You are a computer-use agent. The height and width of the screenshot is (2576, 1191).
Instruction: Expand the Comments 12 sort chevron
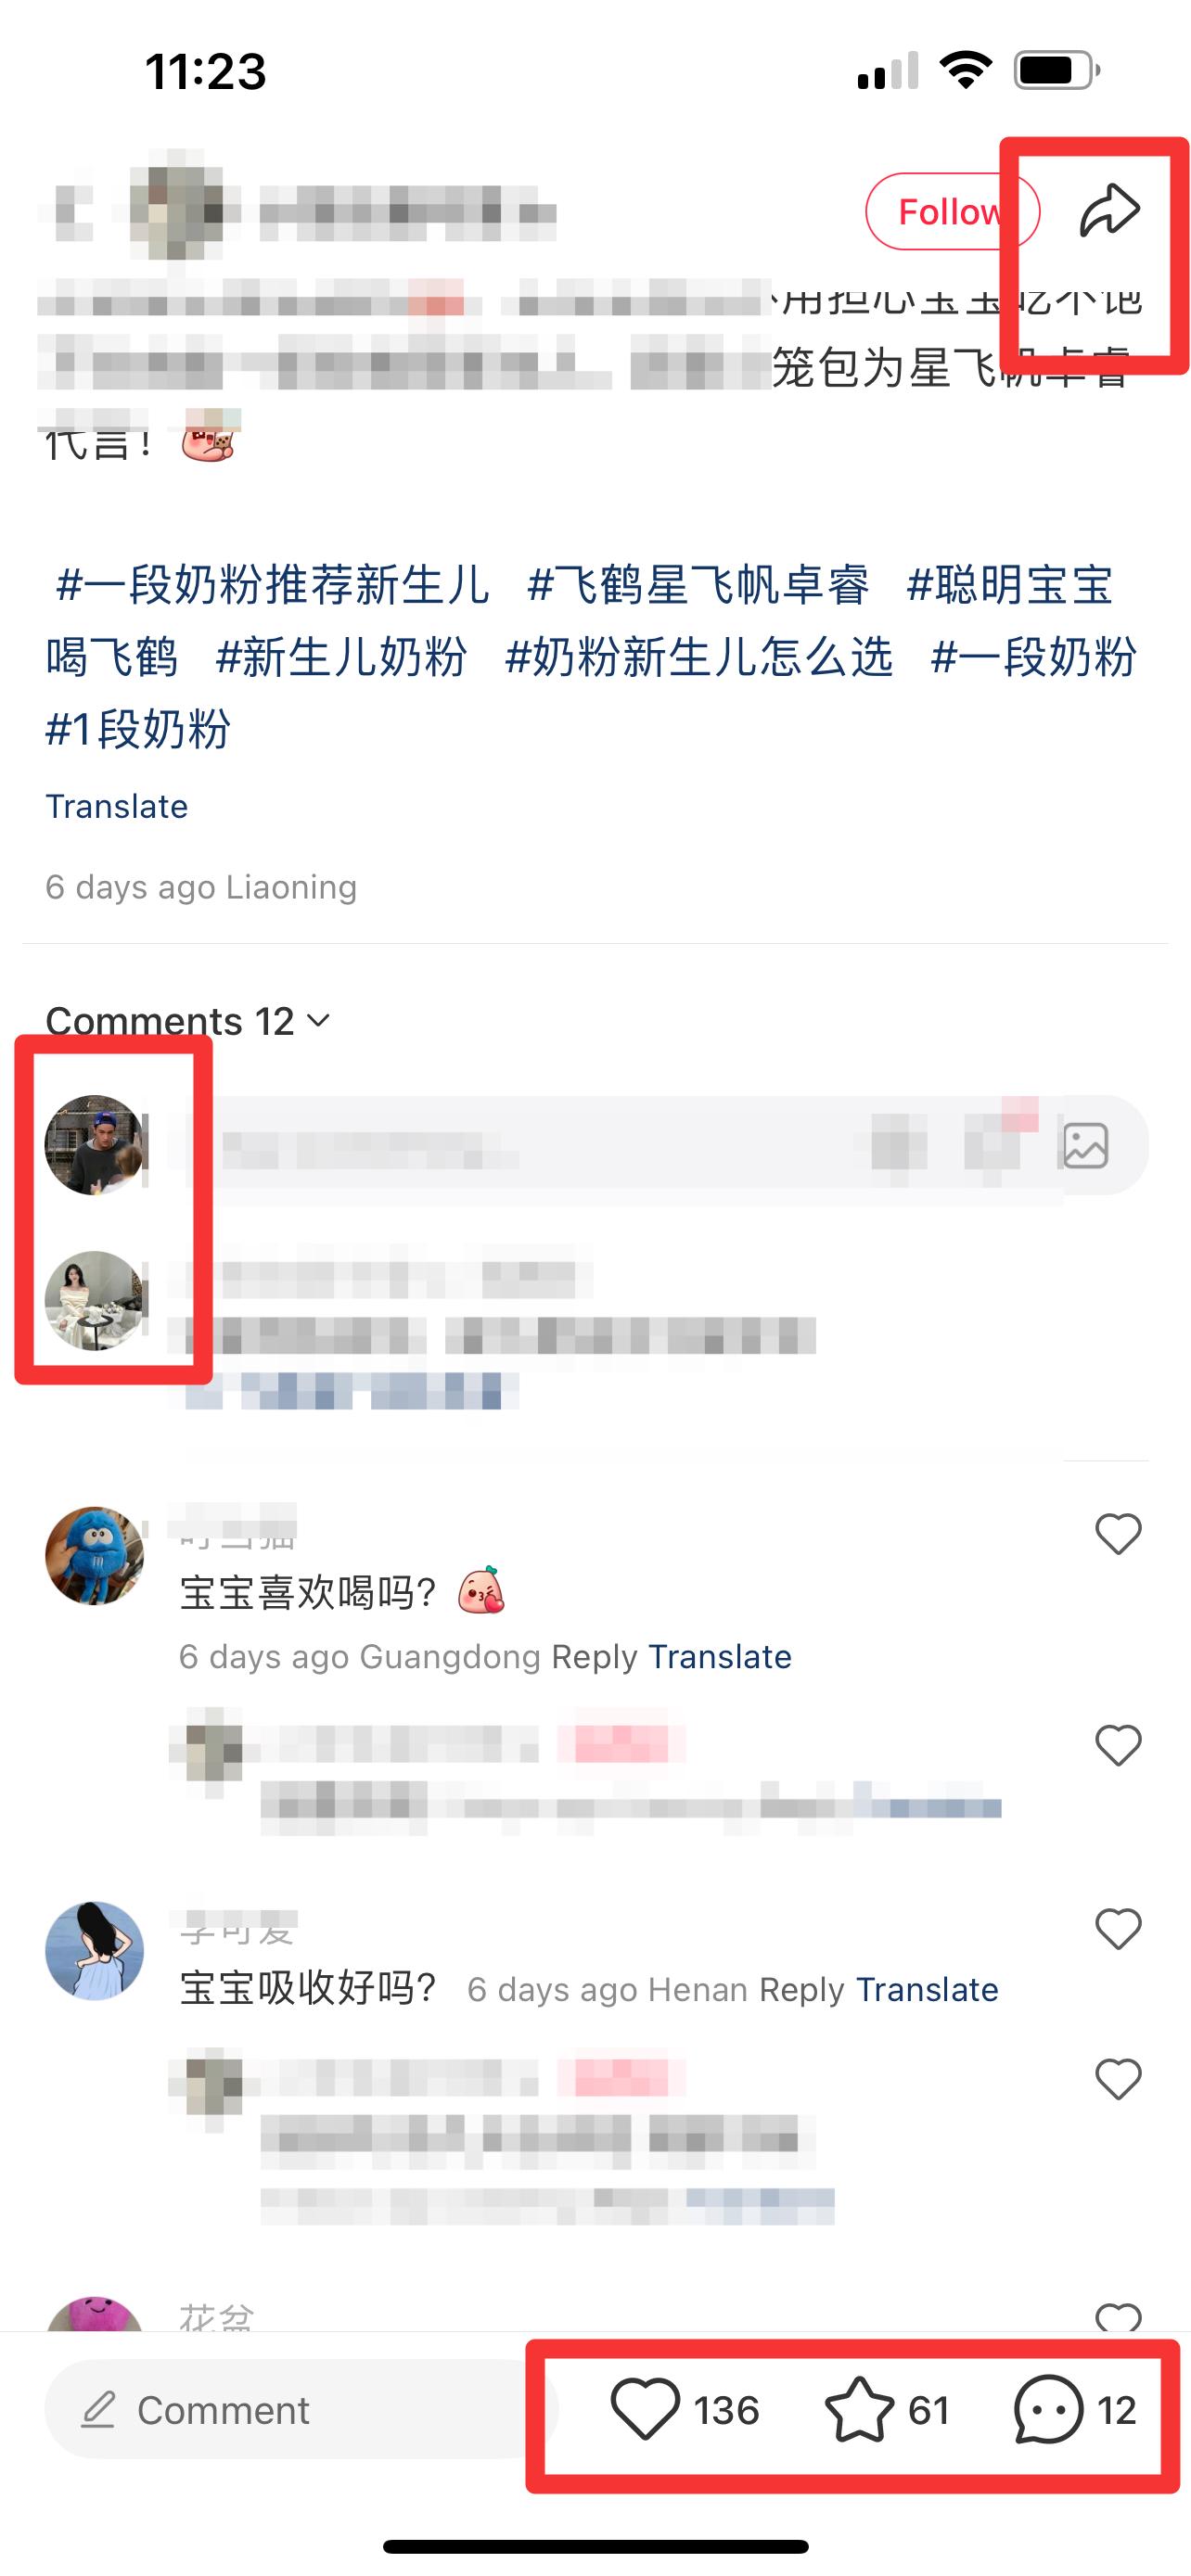(318, 1021)
